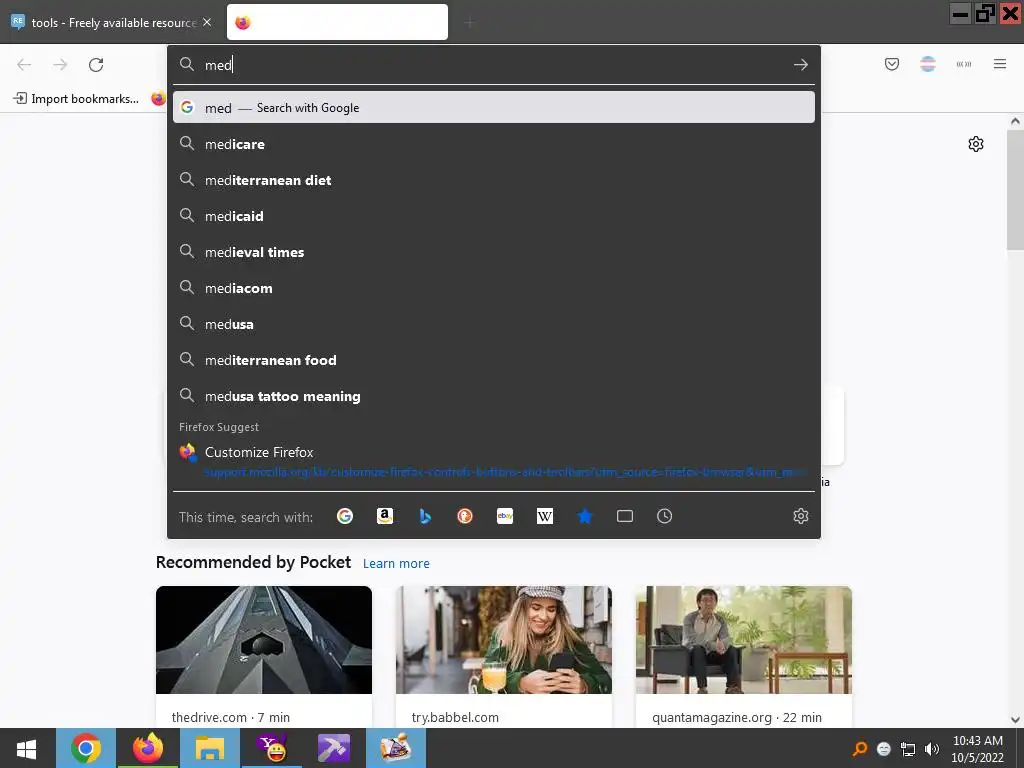Click the Save to Pocket toolbar icon

[892, 64]
